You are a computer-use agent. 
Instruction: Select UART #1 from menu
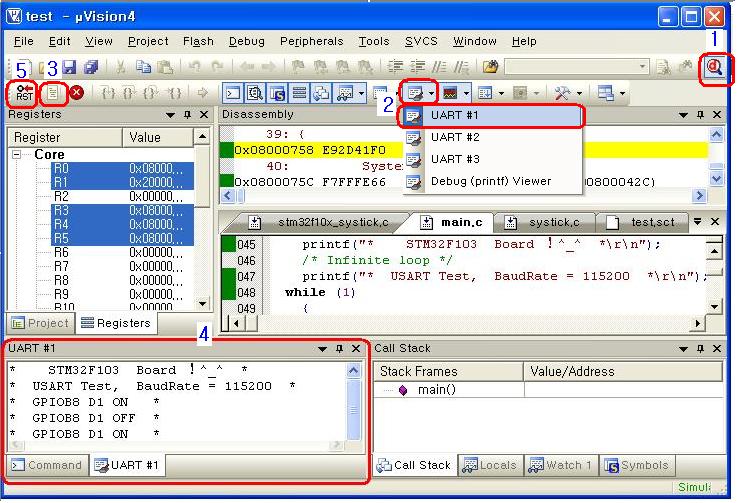492,116
